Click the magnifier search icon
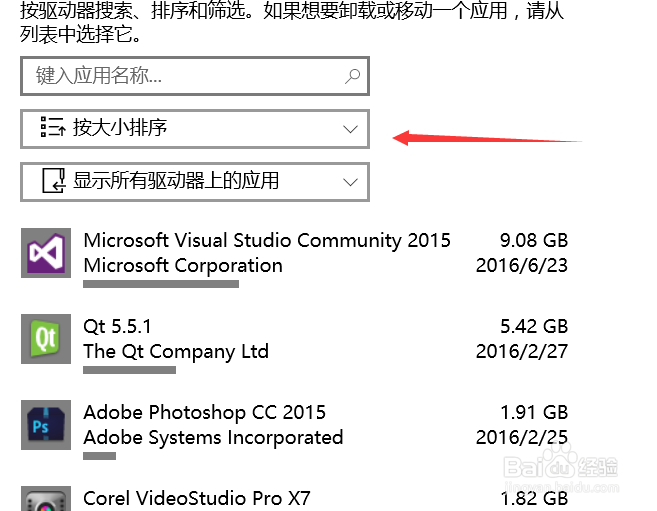Screen dimensions: 657x511 pos(352,76)
